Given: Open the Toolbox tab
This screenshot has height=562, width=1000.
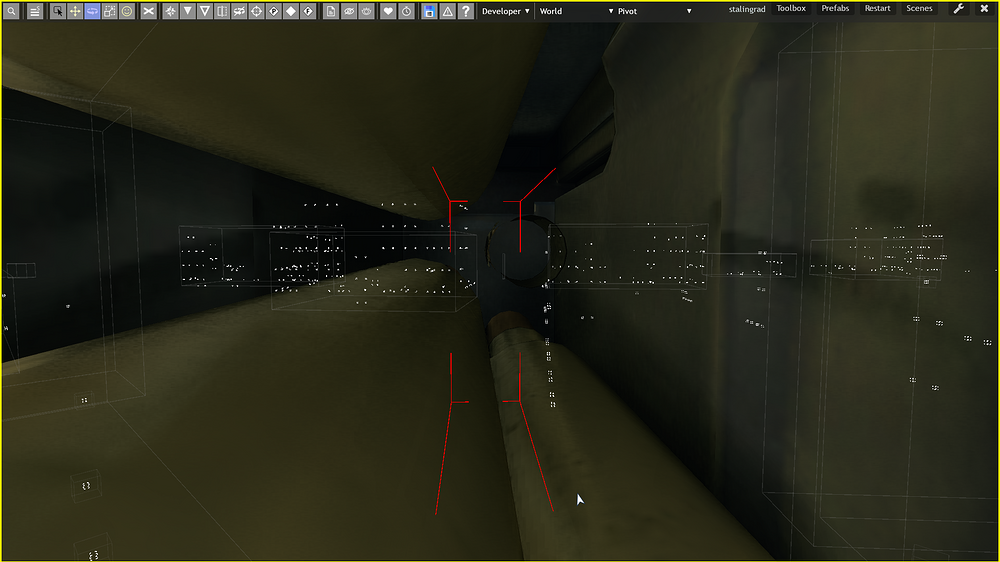Looking at the screenshot, I should coord(791,9).
